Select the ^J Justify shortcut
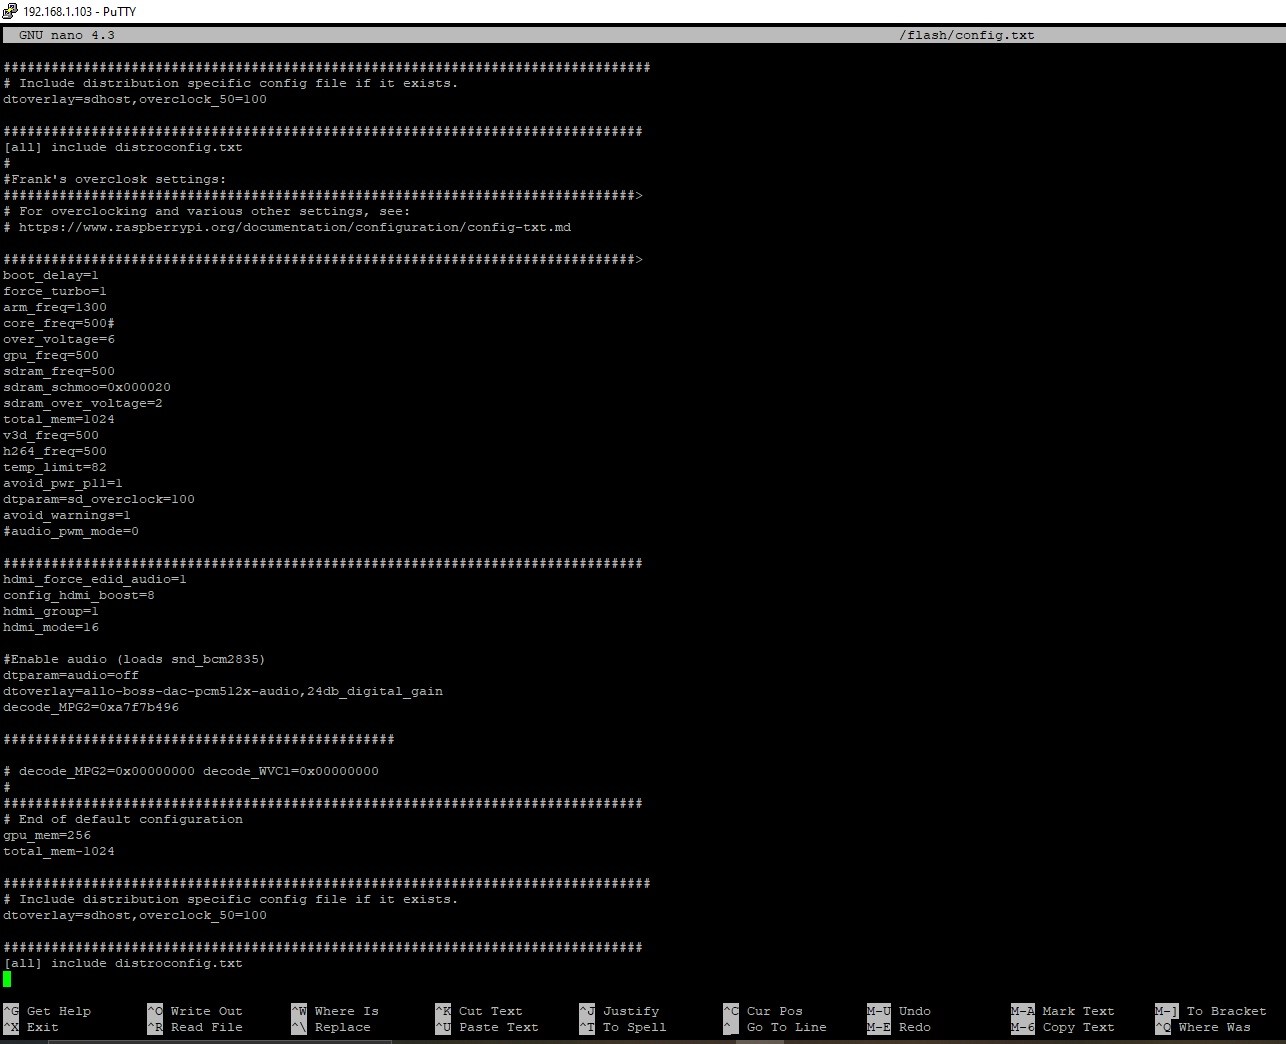The width and height of the screenshot is (1286, 1044). click(619, 1011)
